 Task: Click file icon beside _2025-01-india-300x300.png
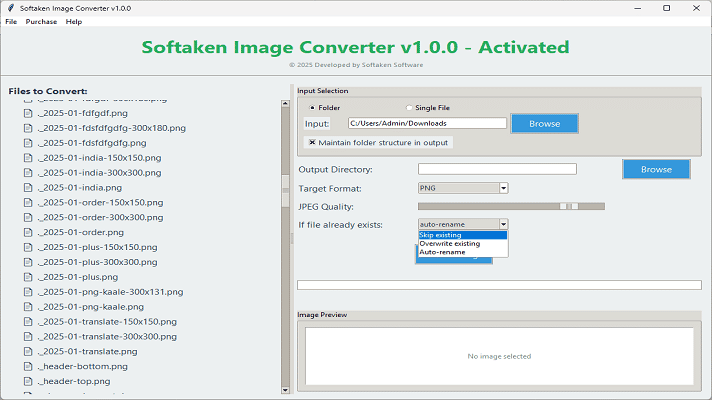(x=28, y=173)
